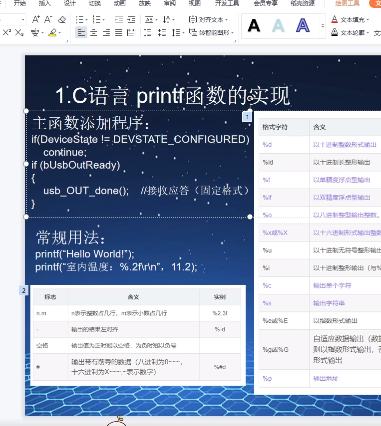Screen dimensions: 381x426
Task: Align text left
Action: pos(81,33)
